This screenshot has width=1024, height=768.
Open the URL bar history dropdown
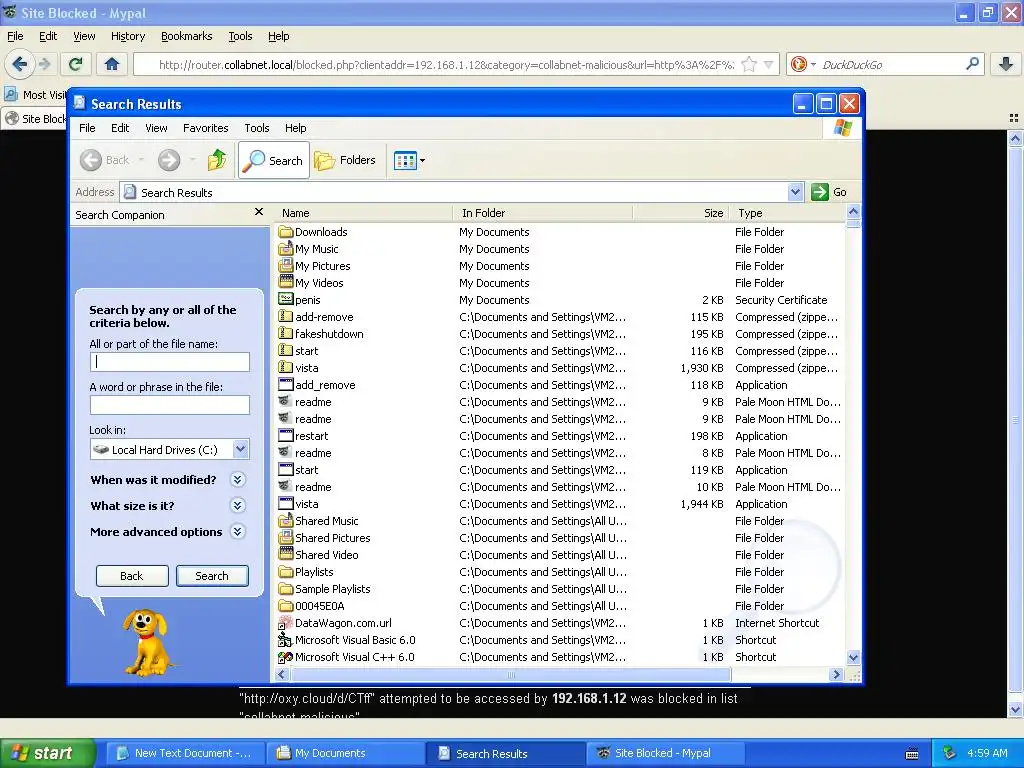point(769,64)
